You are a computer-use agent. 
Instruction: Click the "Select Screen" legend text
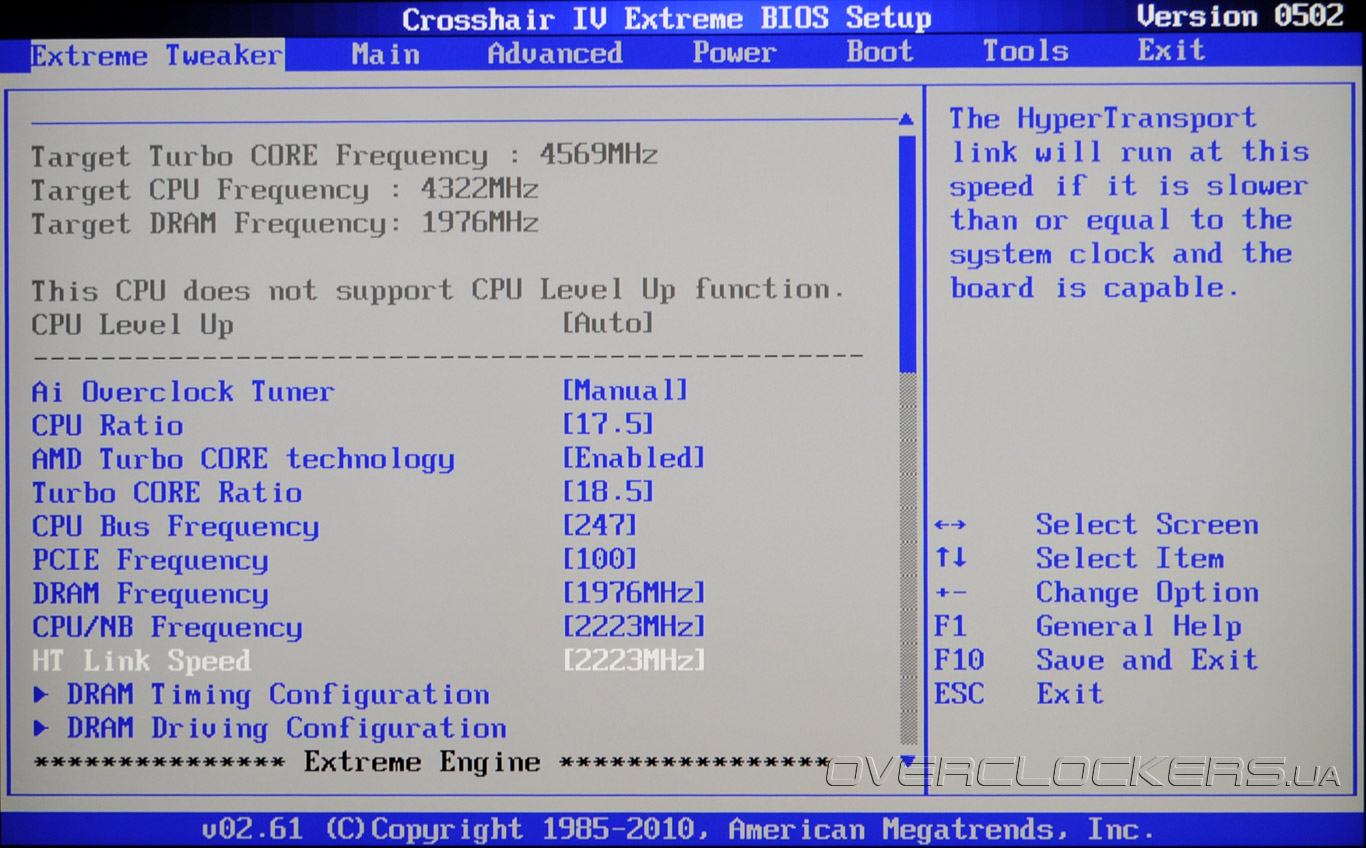[1147, 524]
